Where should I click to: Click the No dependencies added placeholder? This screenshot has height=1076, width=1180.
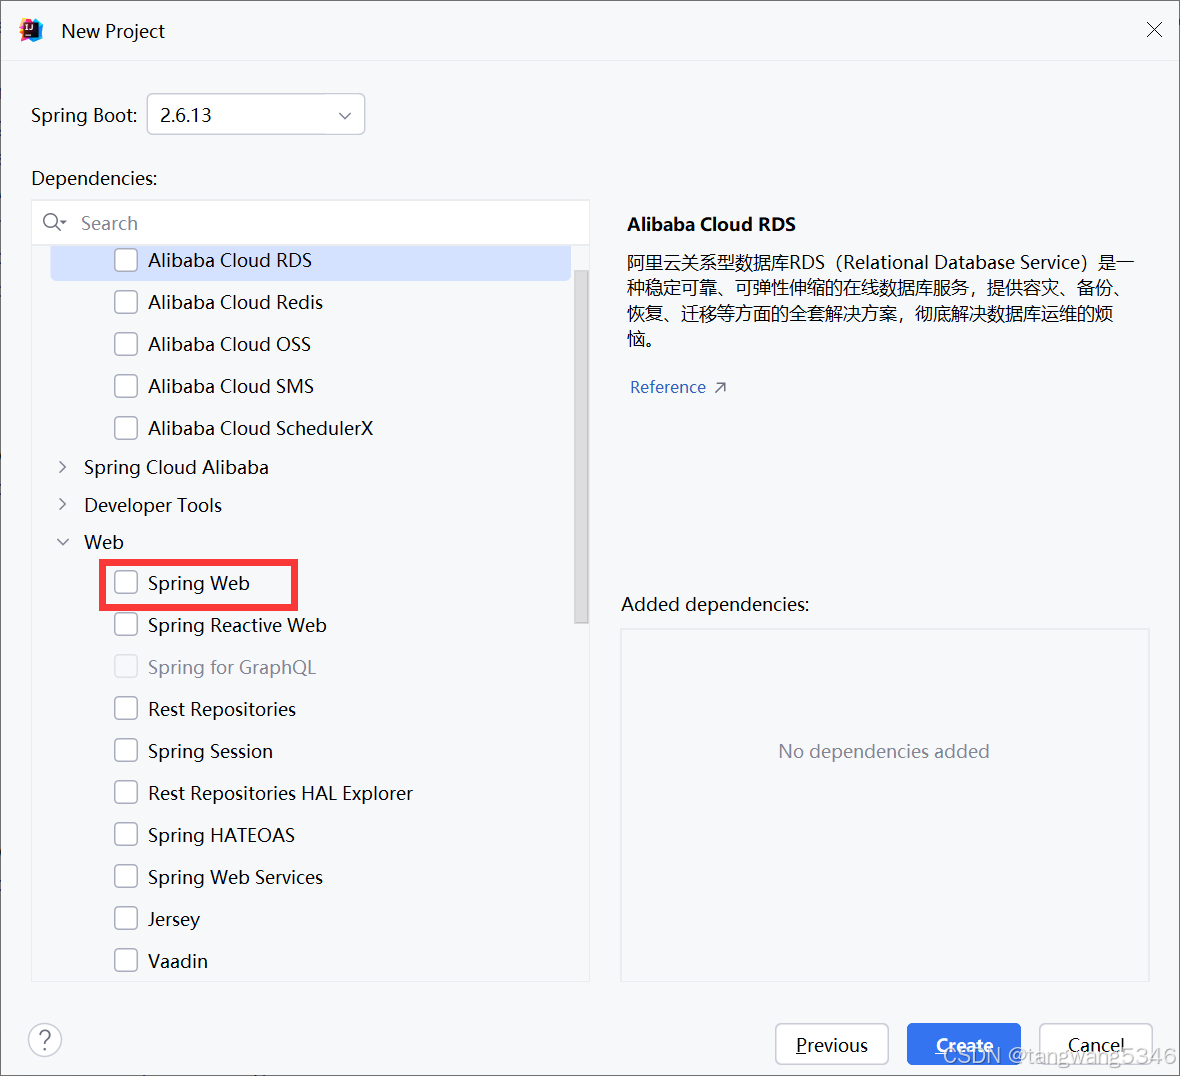coord(883,751)
